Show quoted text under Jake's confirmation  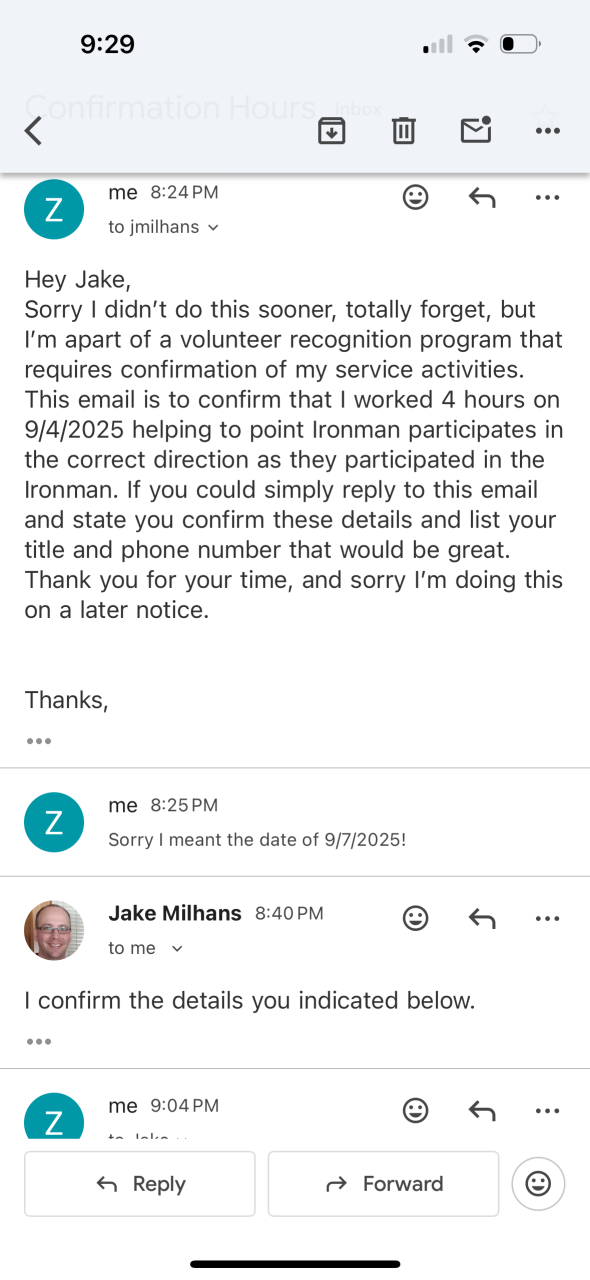click(x=38, y=1041)
